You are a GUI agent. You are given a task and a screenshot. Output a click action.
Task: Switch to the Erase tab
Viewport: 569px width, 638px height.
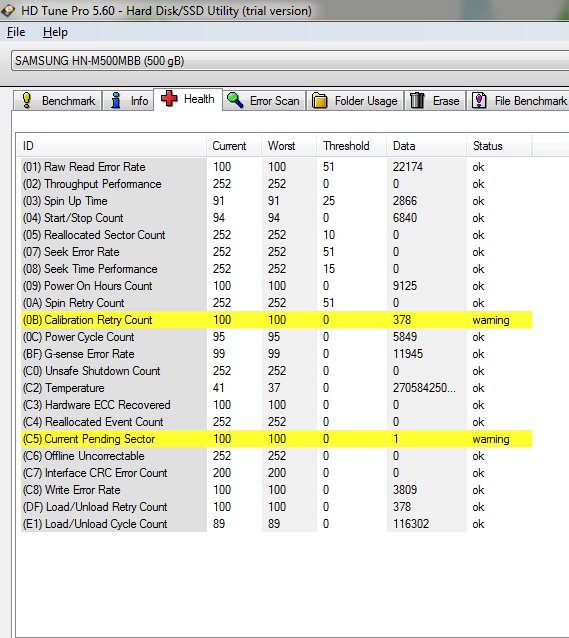(x=435, y=101)
